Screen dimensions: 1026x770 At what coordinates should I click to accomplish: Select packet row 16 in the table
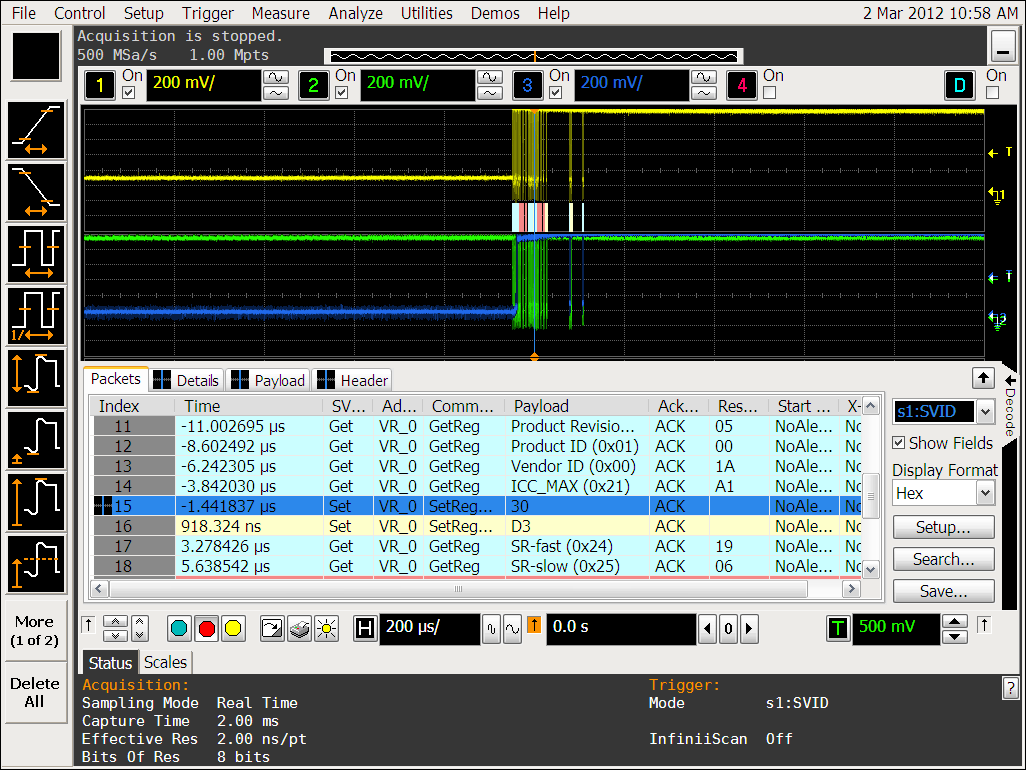coord(400,526)
